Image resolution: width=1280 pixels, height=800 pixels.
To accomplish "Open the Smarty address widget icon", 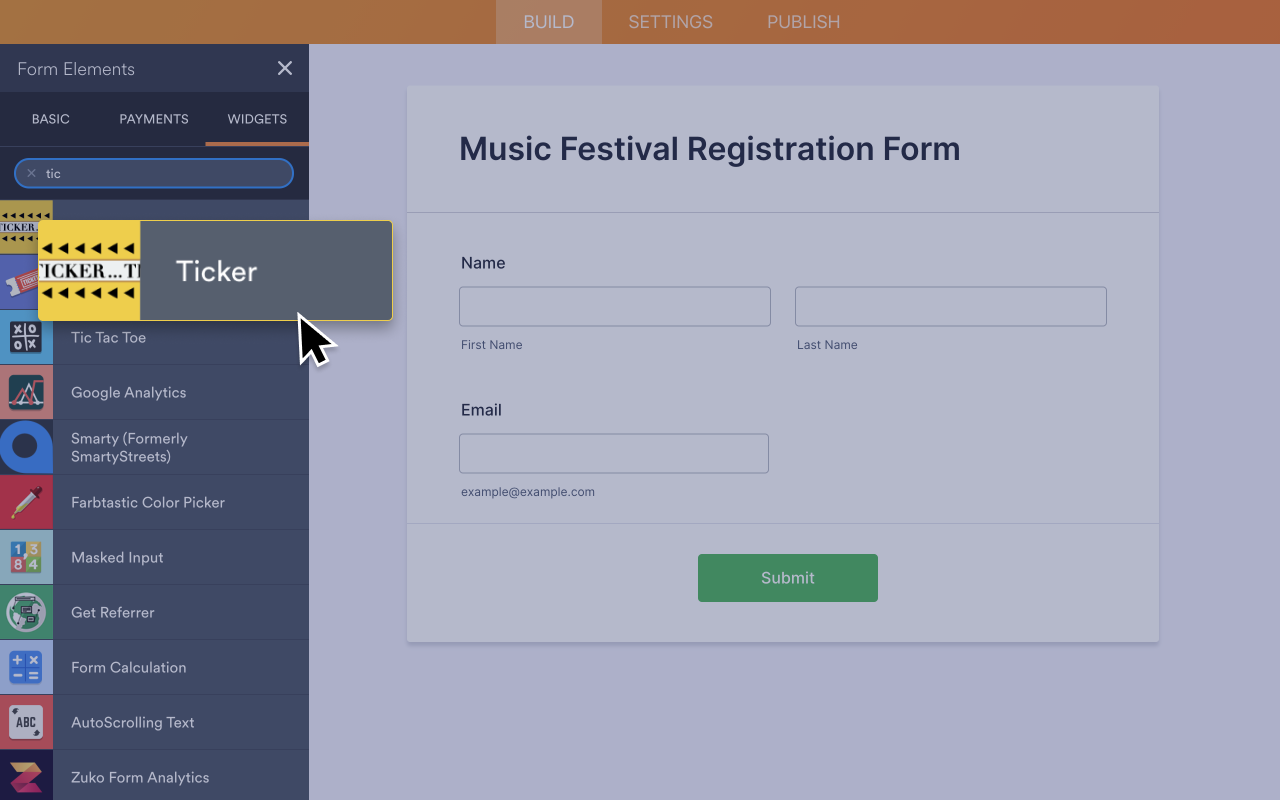I will pos(24,447).
